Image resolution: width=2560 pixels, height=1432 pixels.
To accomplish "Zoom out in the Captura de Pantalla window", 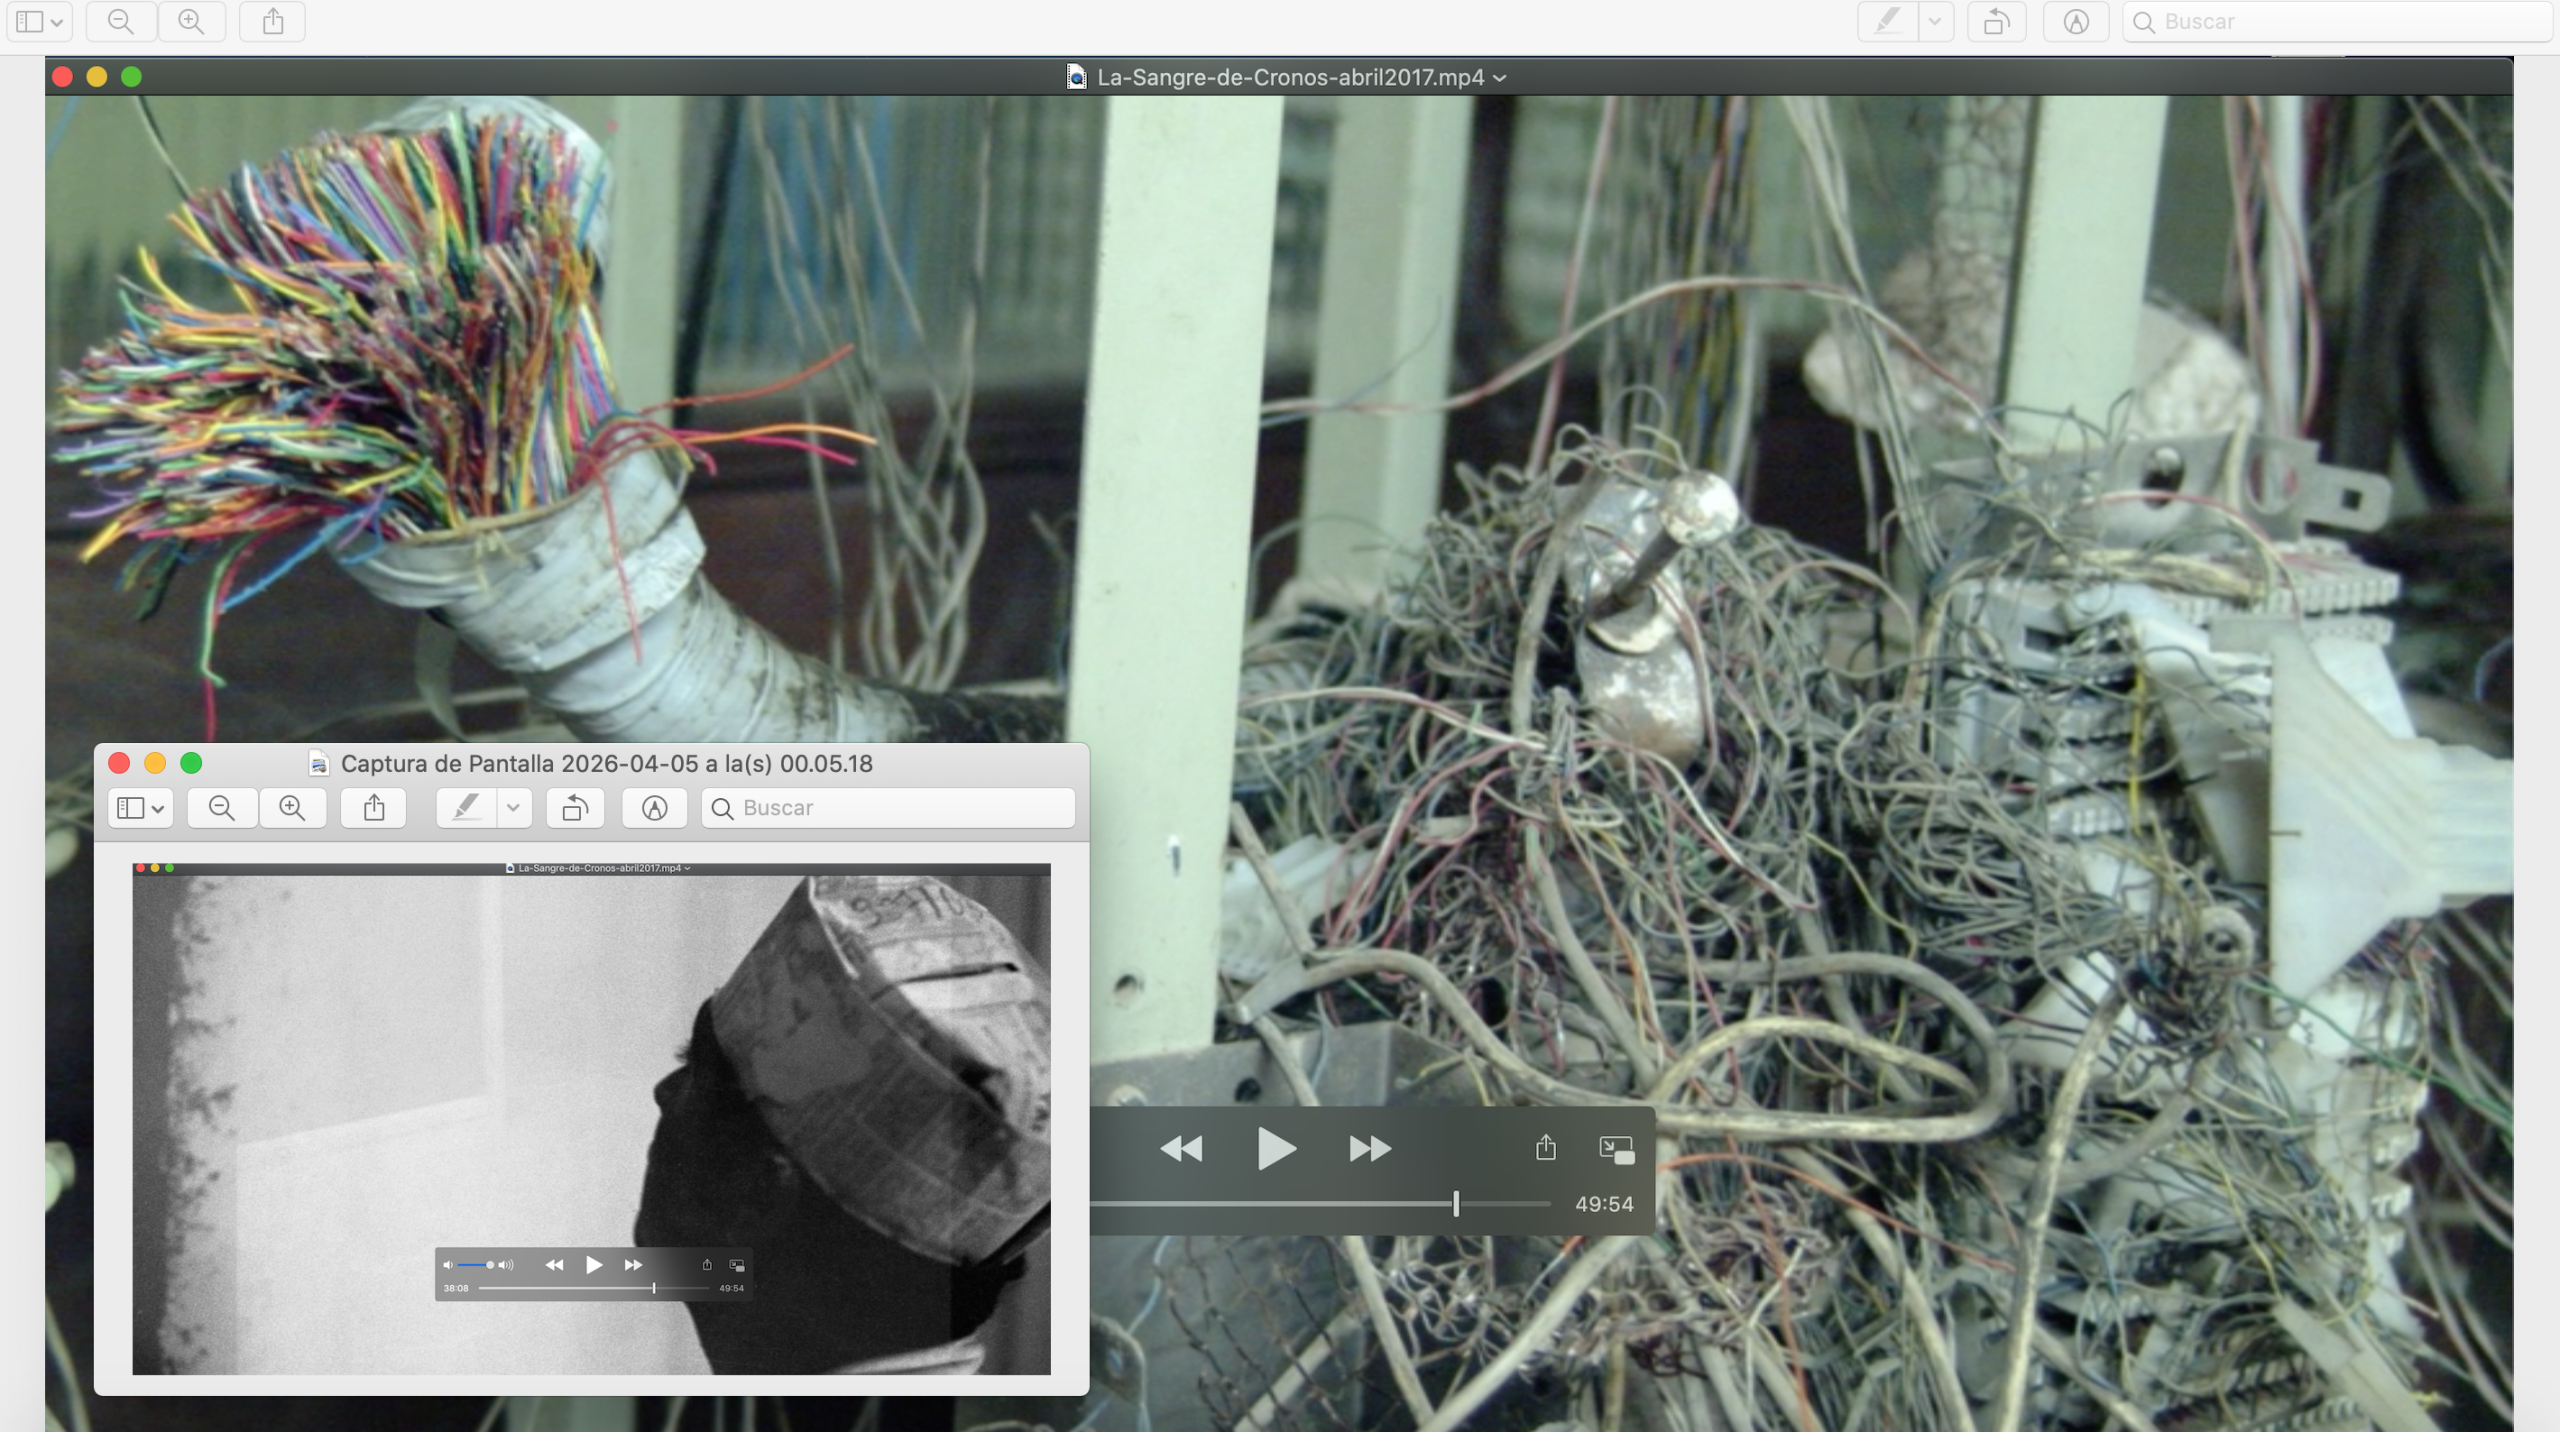I will (222, 808).
